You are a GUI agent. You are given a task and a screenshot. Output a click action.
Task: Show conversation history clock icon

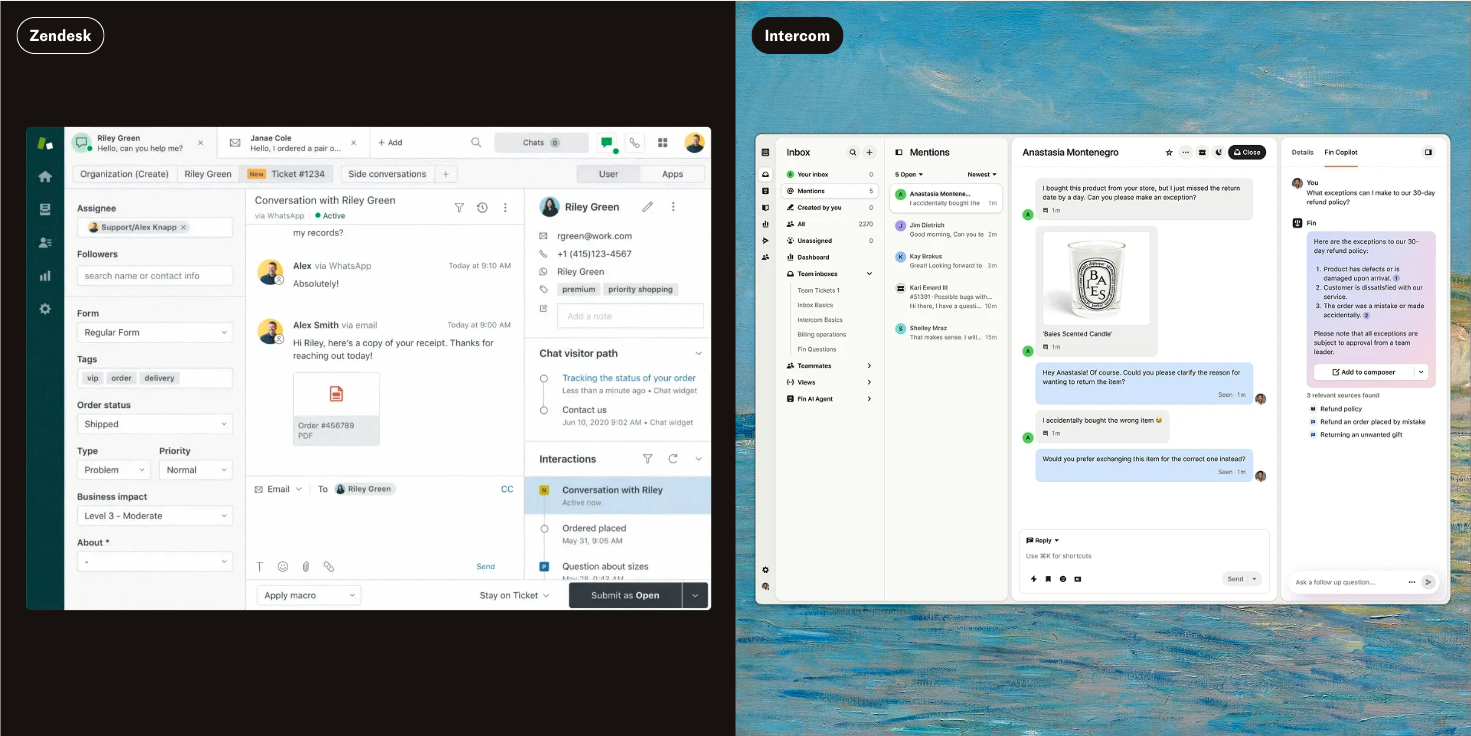[482, 207]
